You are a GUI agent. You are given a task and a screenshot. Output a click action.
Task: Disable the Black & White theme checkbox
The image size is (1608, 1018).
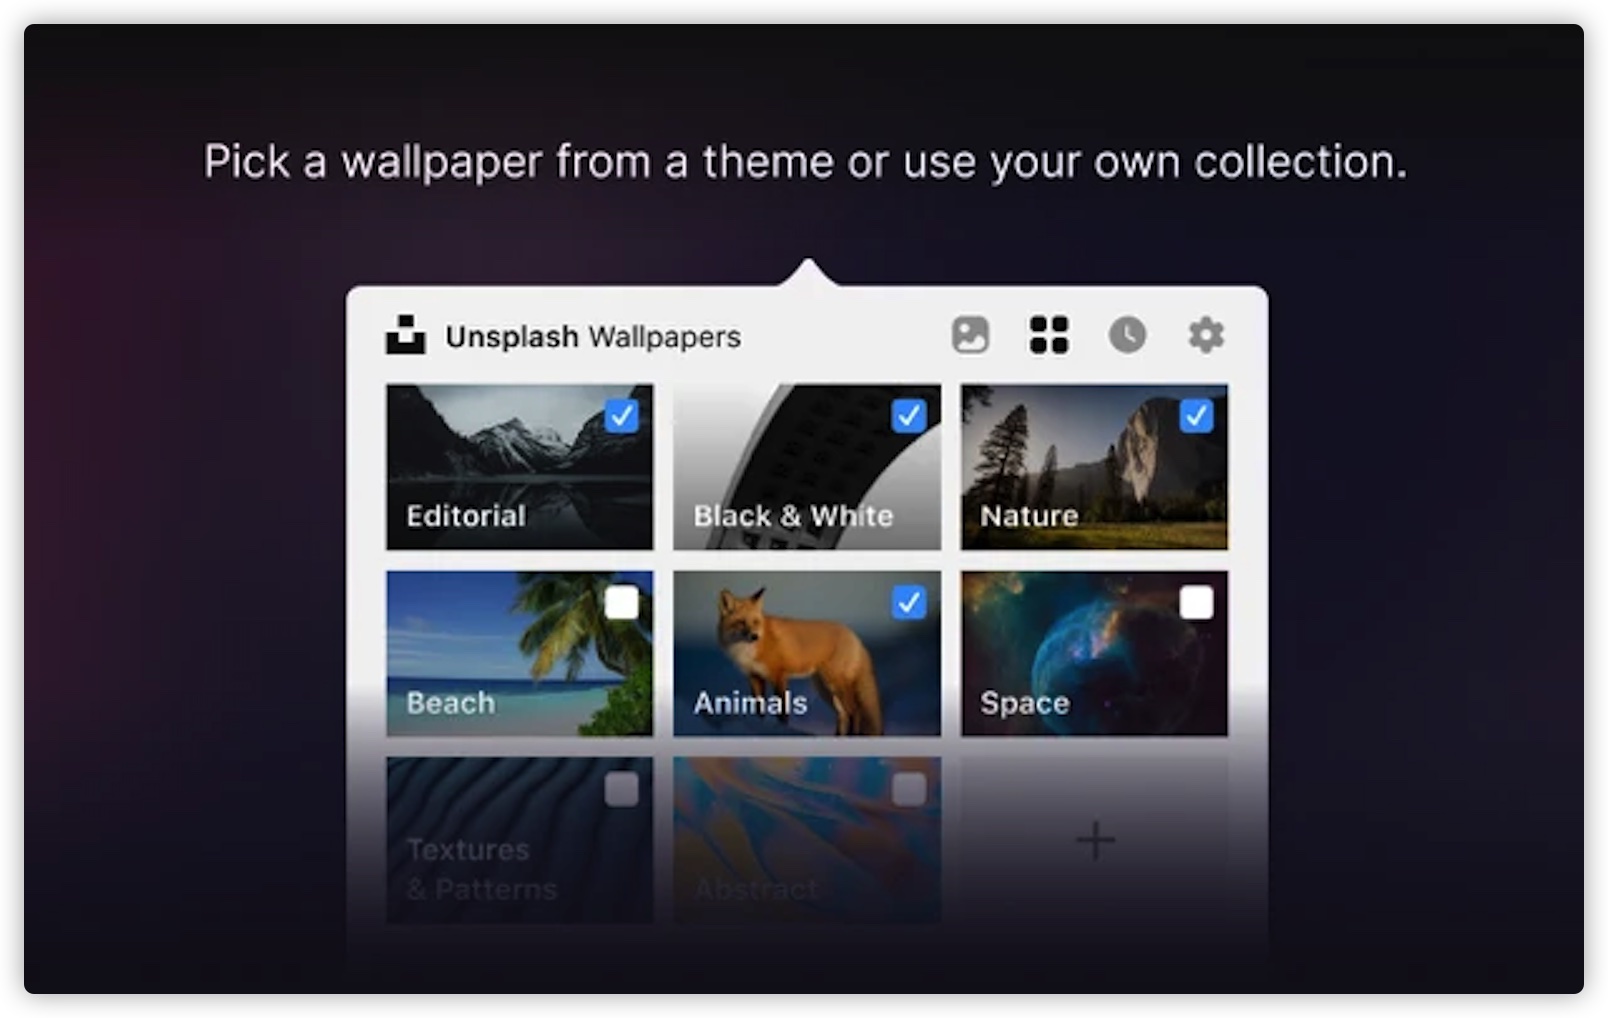click(911, 414)
